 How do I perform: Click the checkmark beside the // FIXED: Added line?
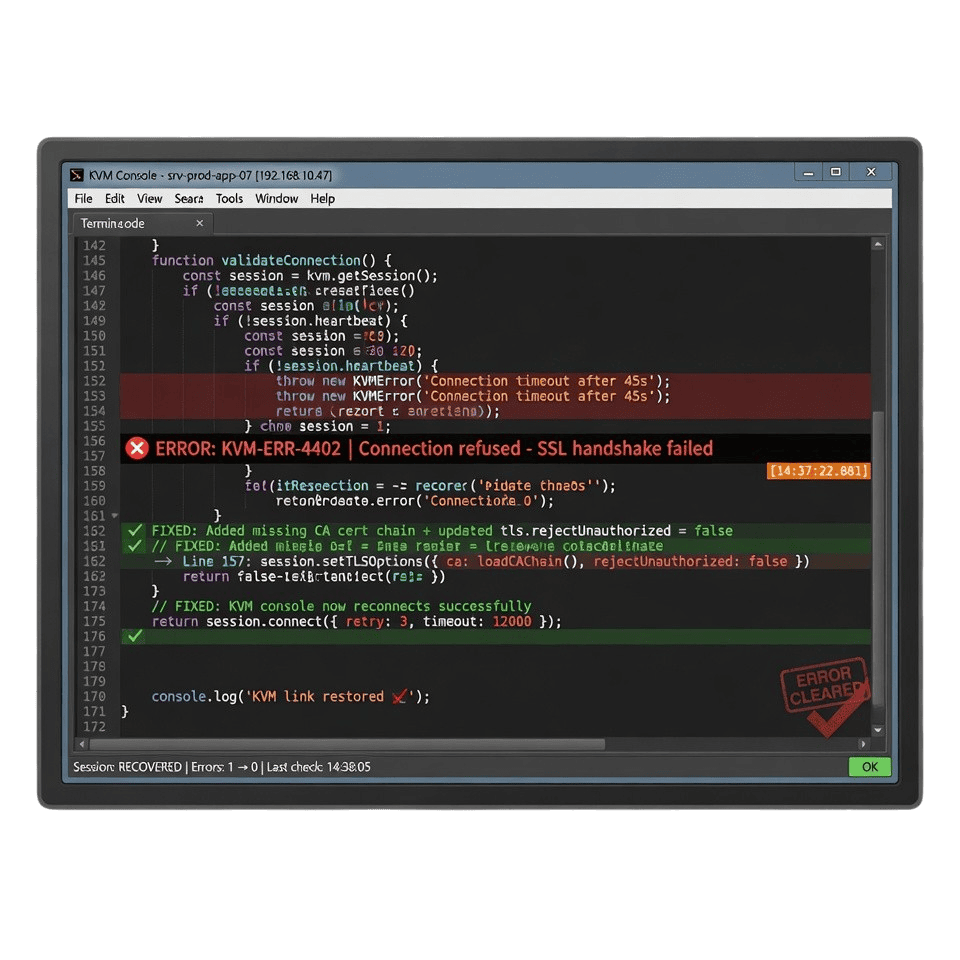click(135, 546)
